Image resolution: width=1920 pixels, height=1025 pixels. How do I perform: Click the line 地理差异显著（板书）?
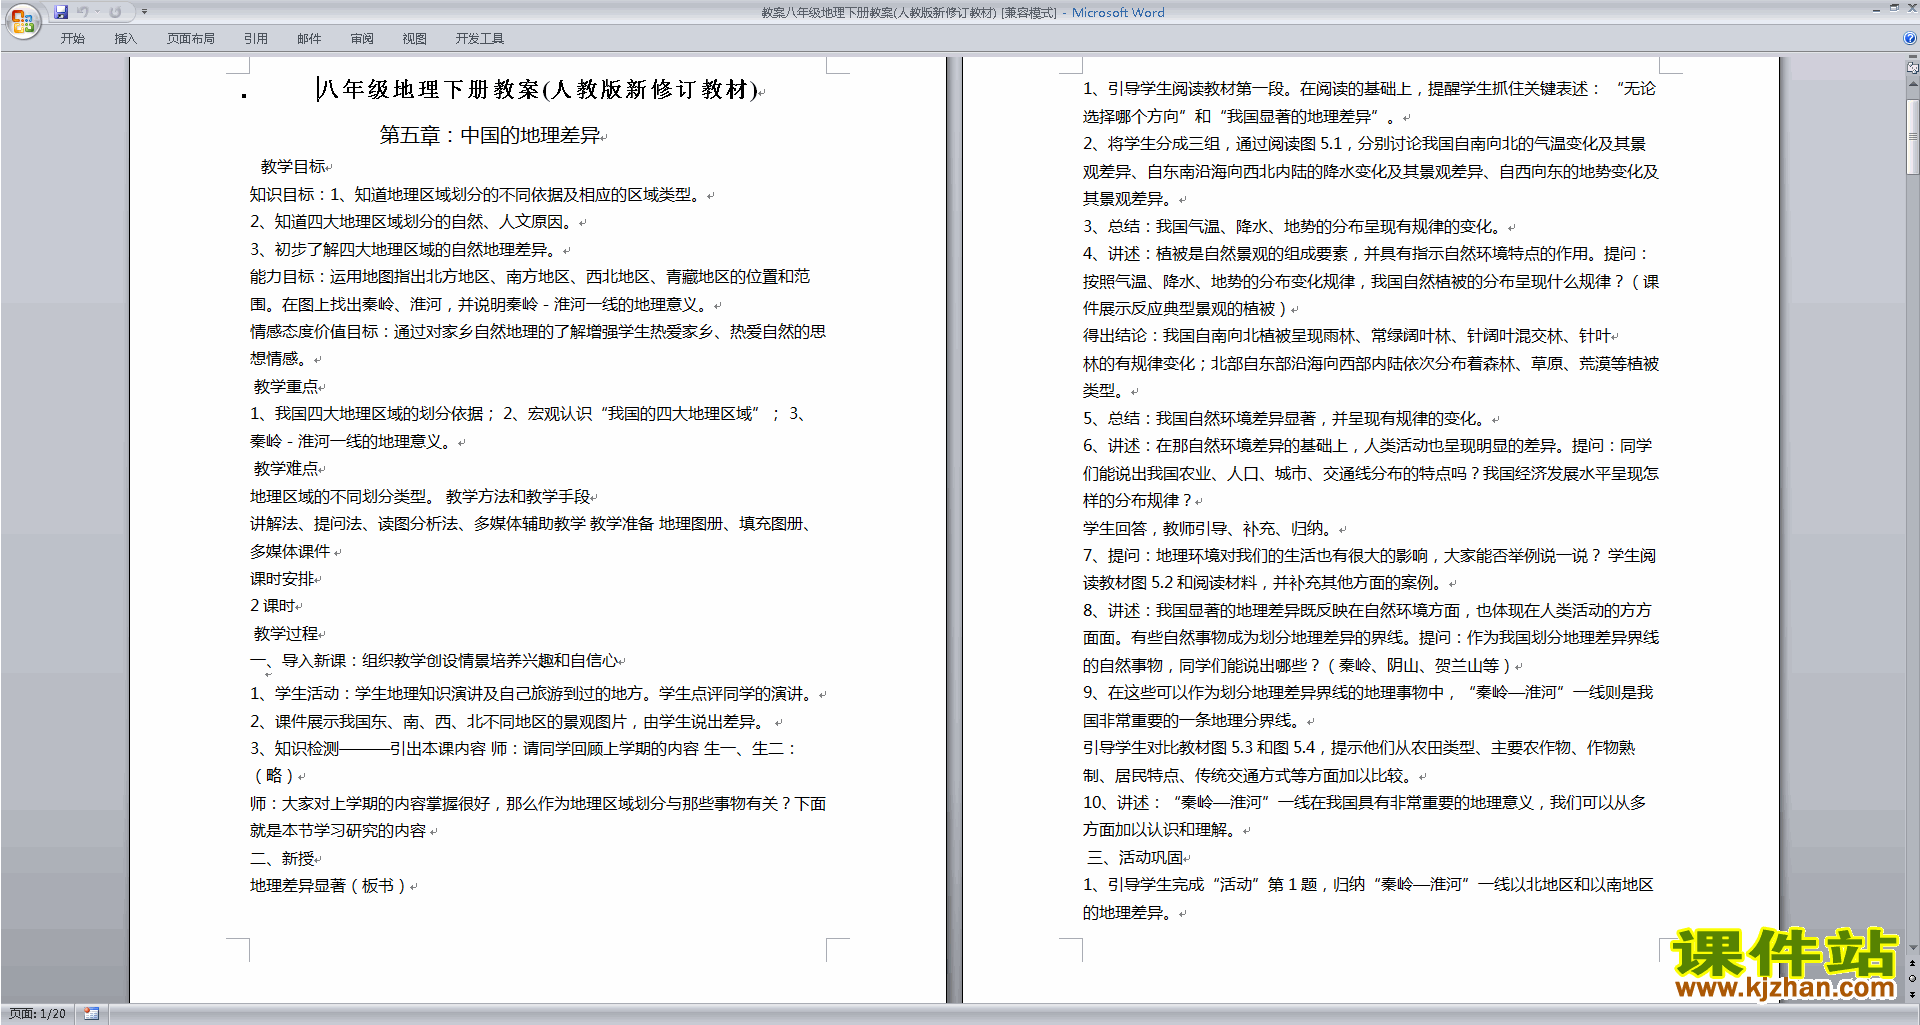pyautogui.click(x=328, y=886)
